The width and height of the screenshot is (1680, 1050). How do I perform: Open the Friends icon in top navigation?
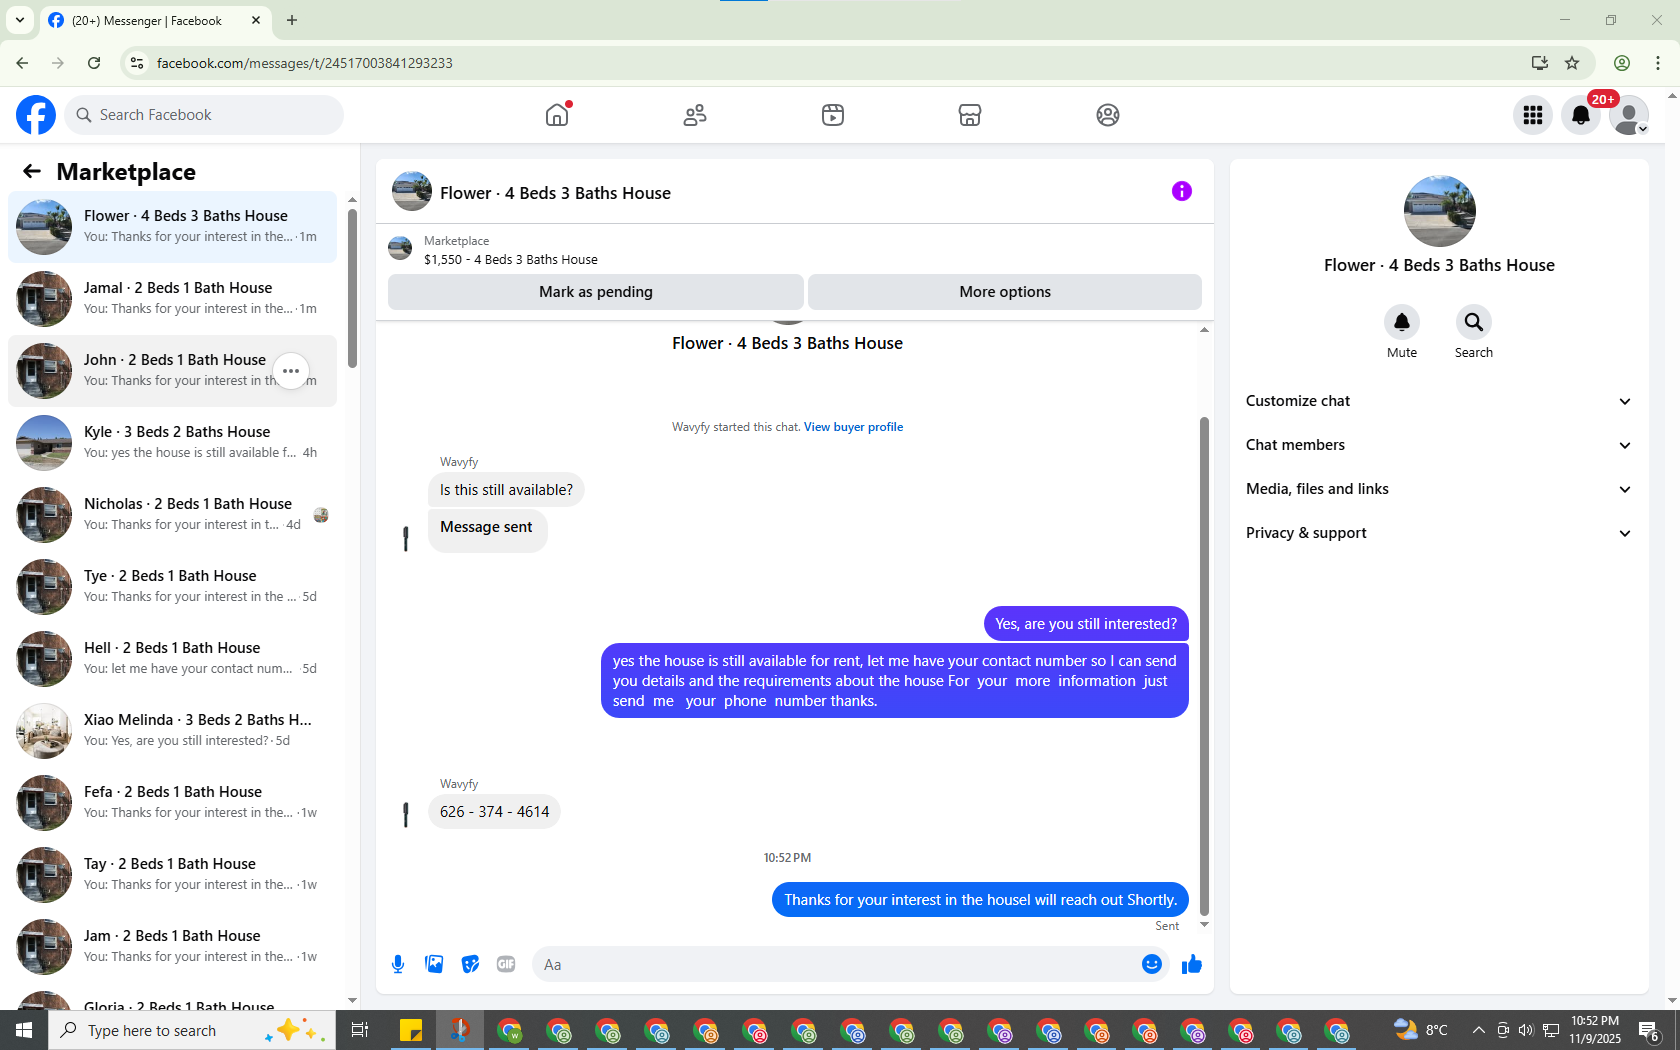click(x=695, y=115)
